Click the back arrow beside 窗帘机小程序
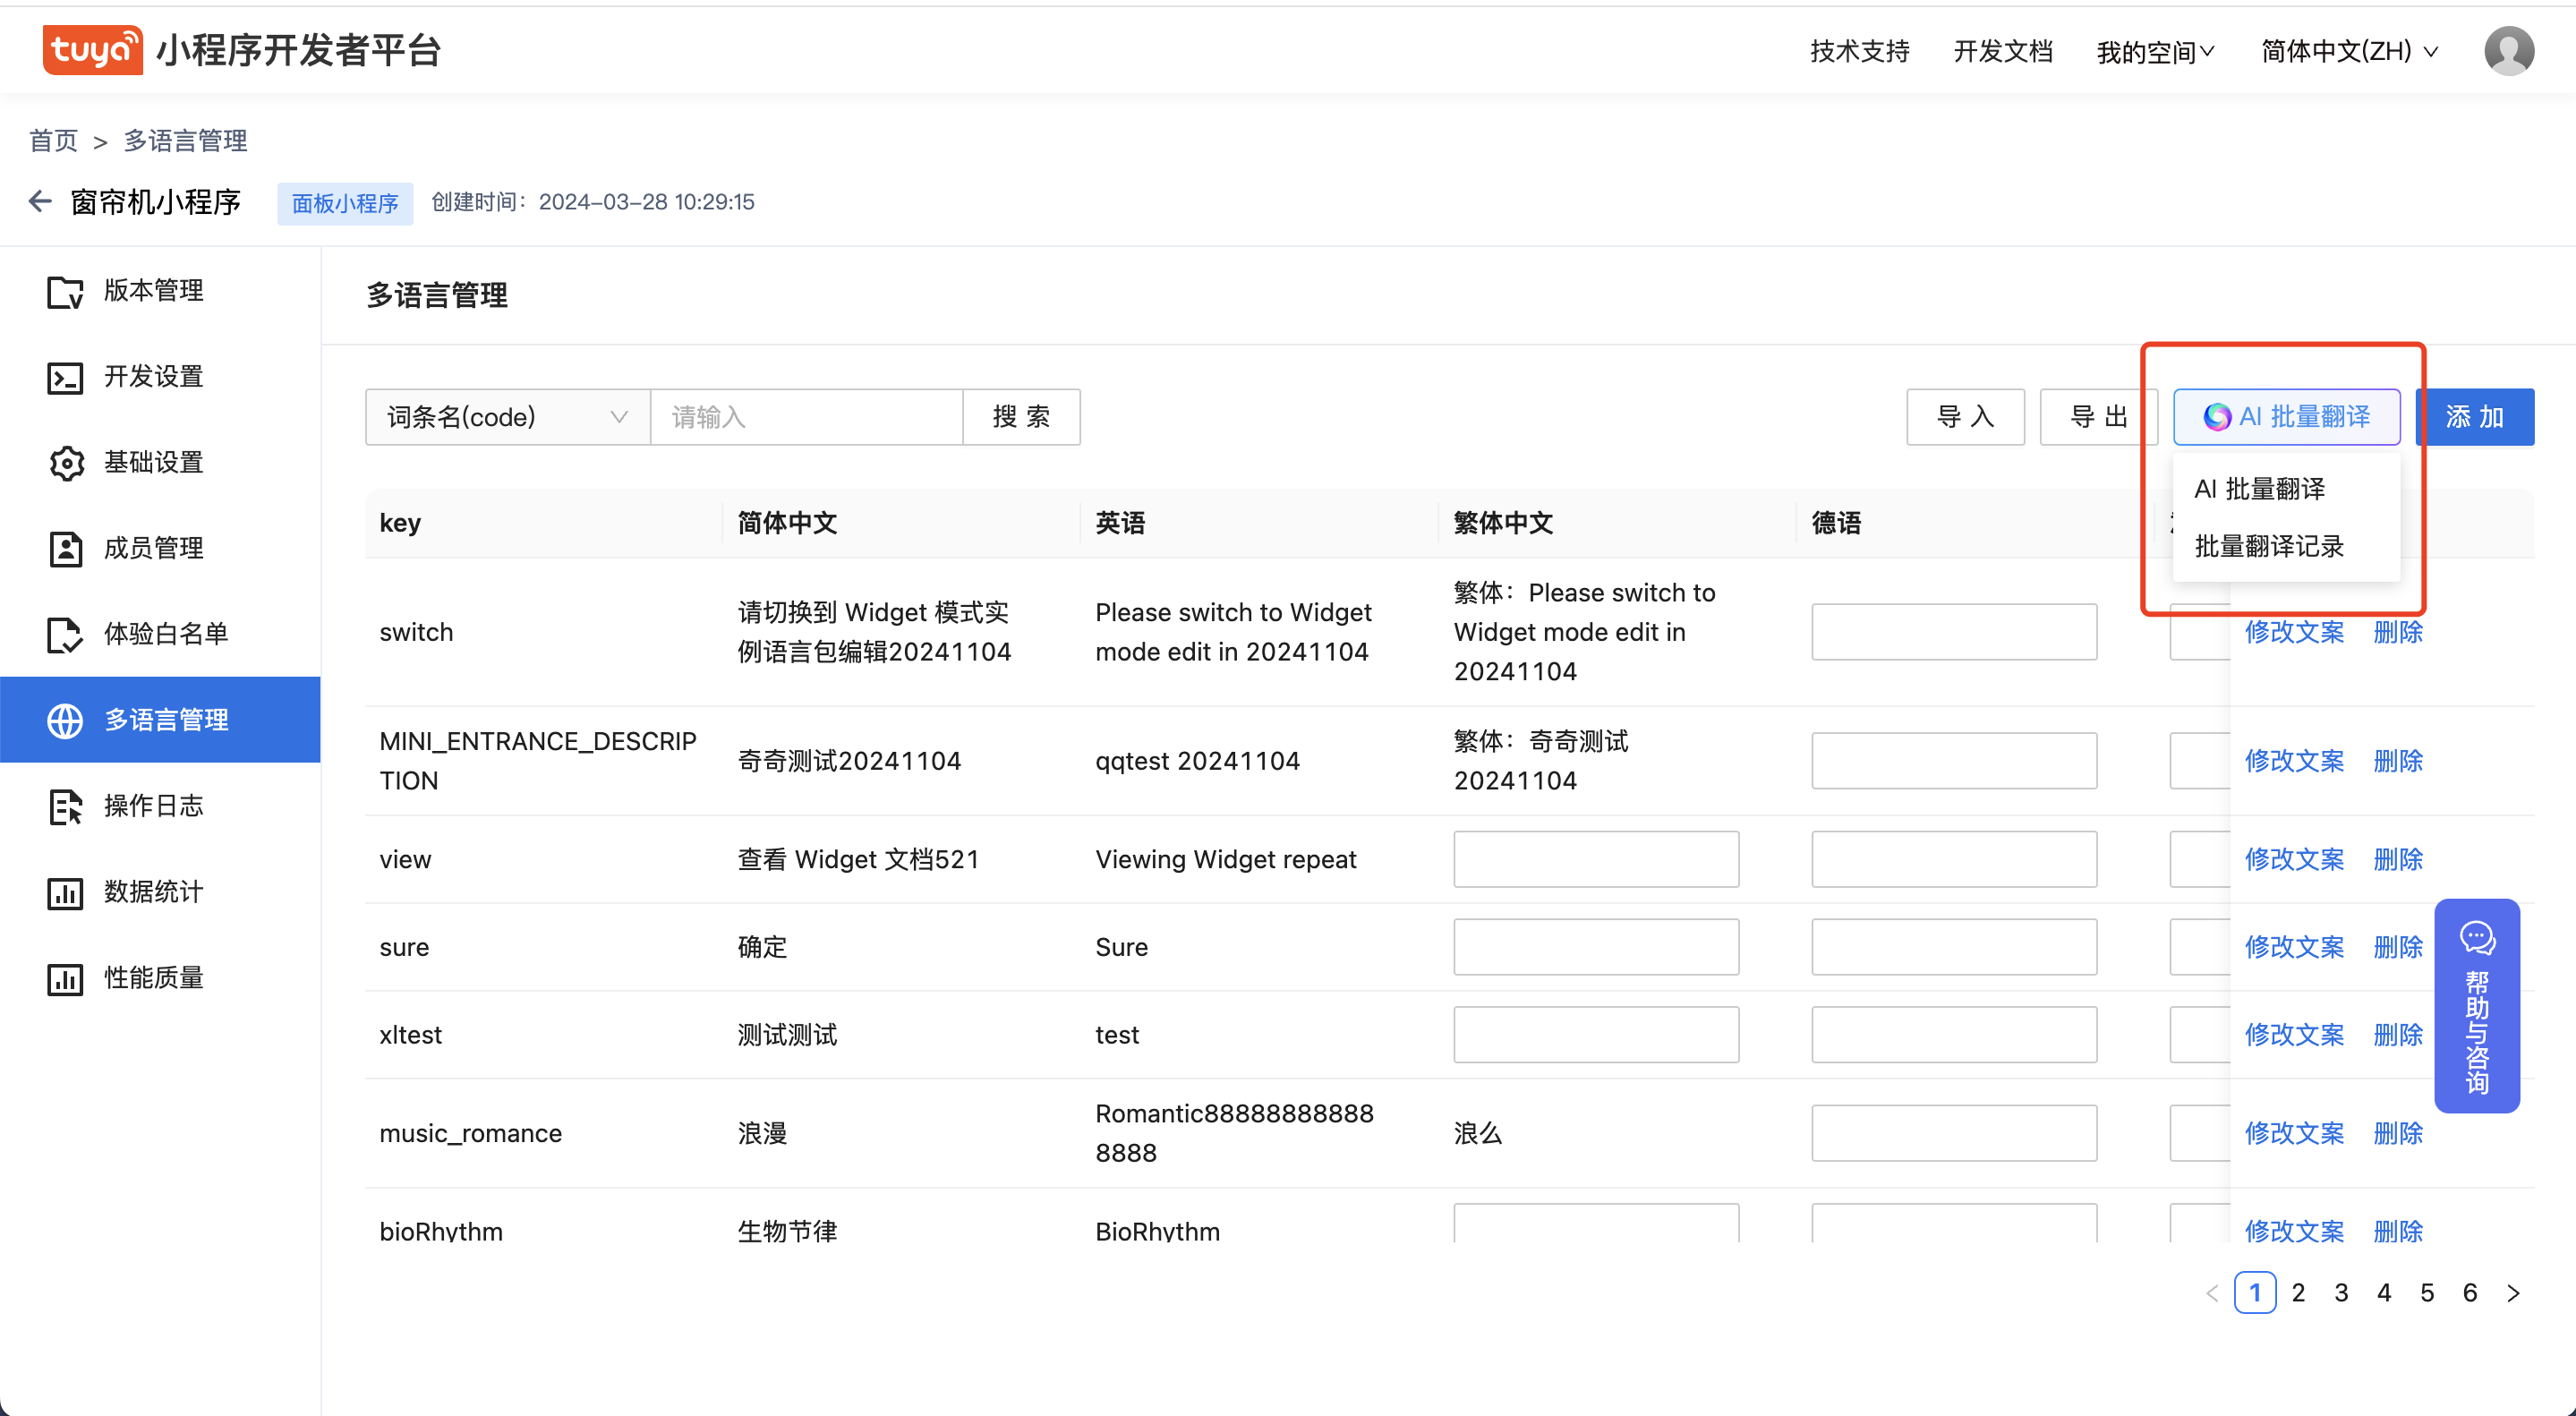Viewport: 2576px width, 1416px height. [x=40, y=202]
